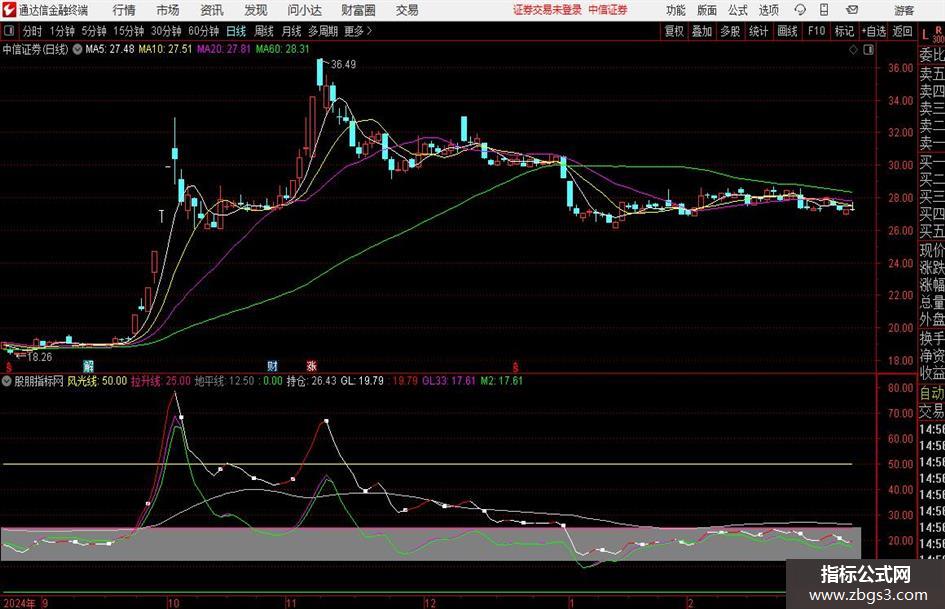Switch to the 1分钟 period tab

pos(62,31)
